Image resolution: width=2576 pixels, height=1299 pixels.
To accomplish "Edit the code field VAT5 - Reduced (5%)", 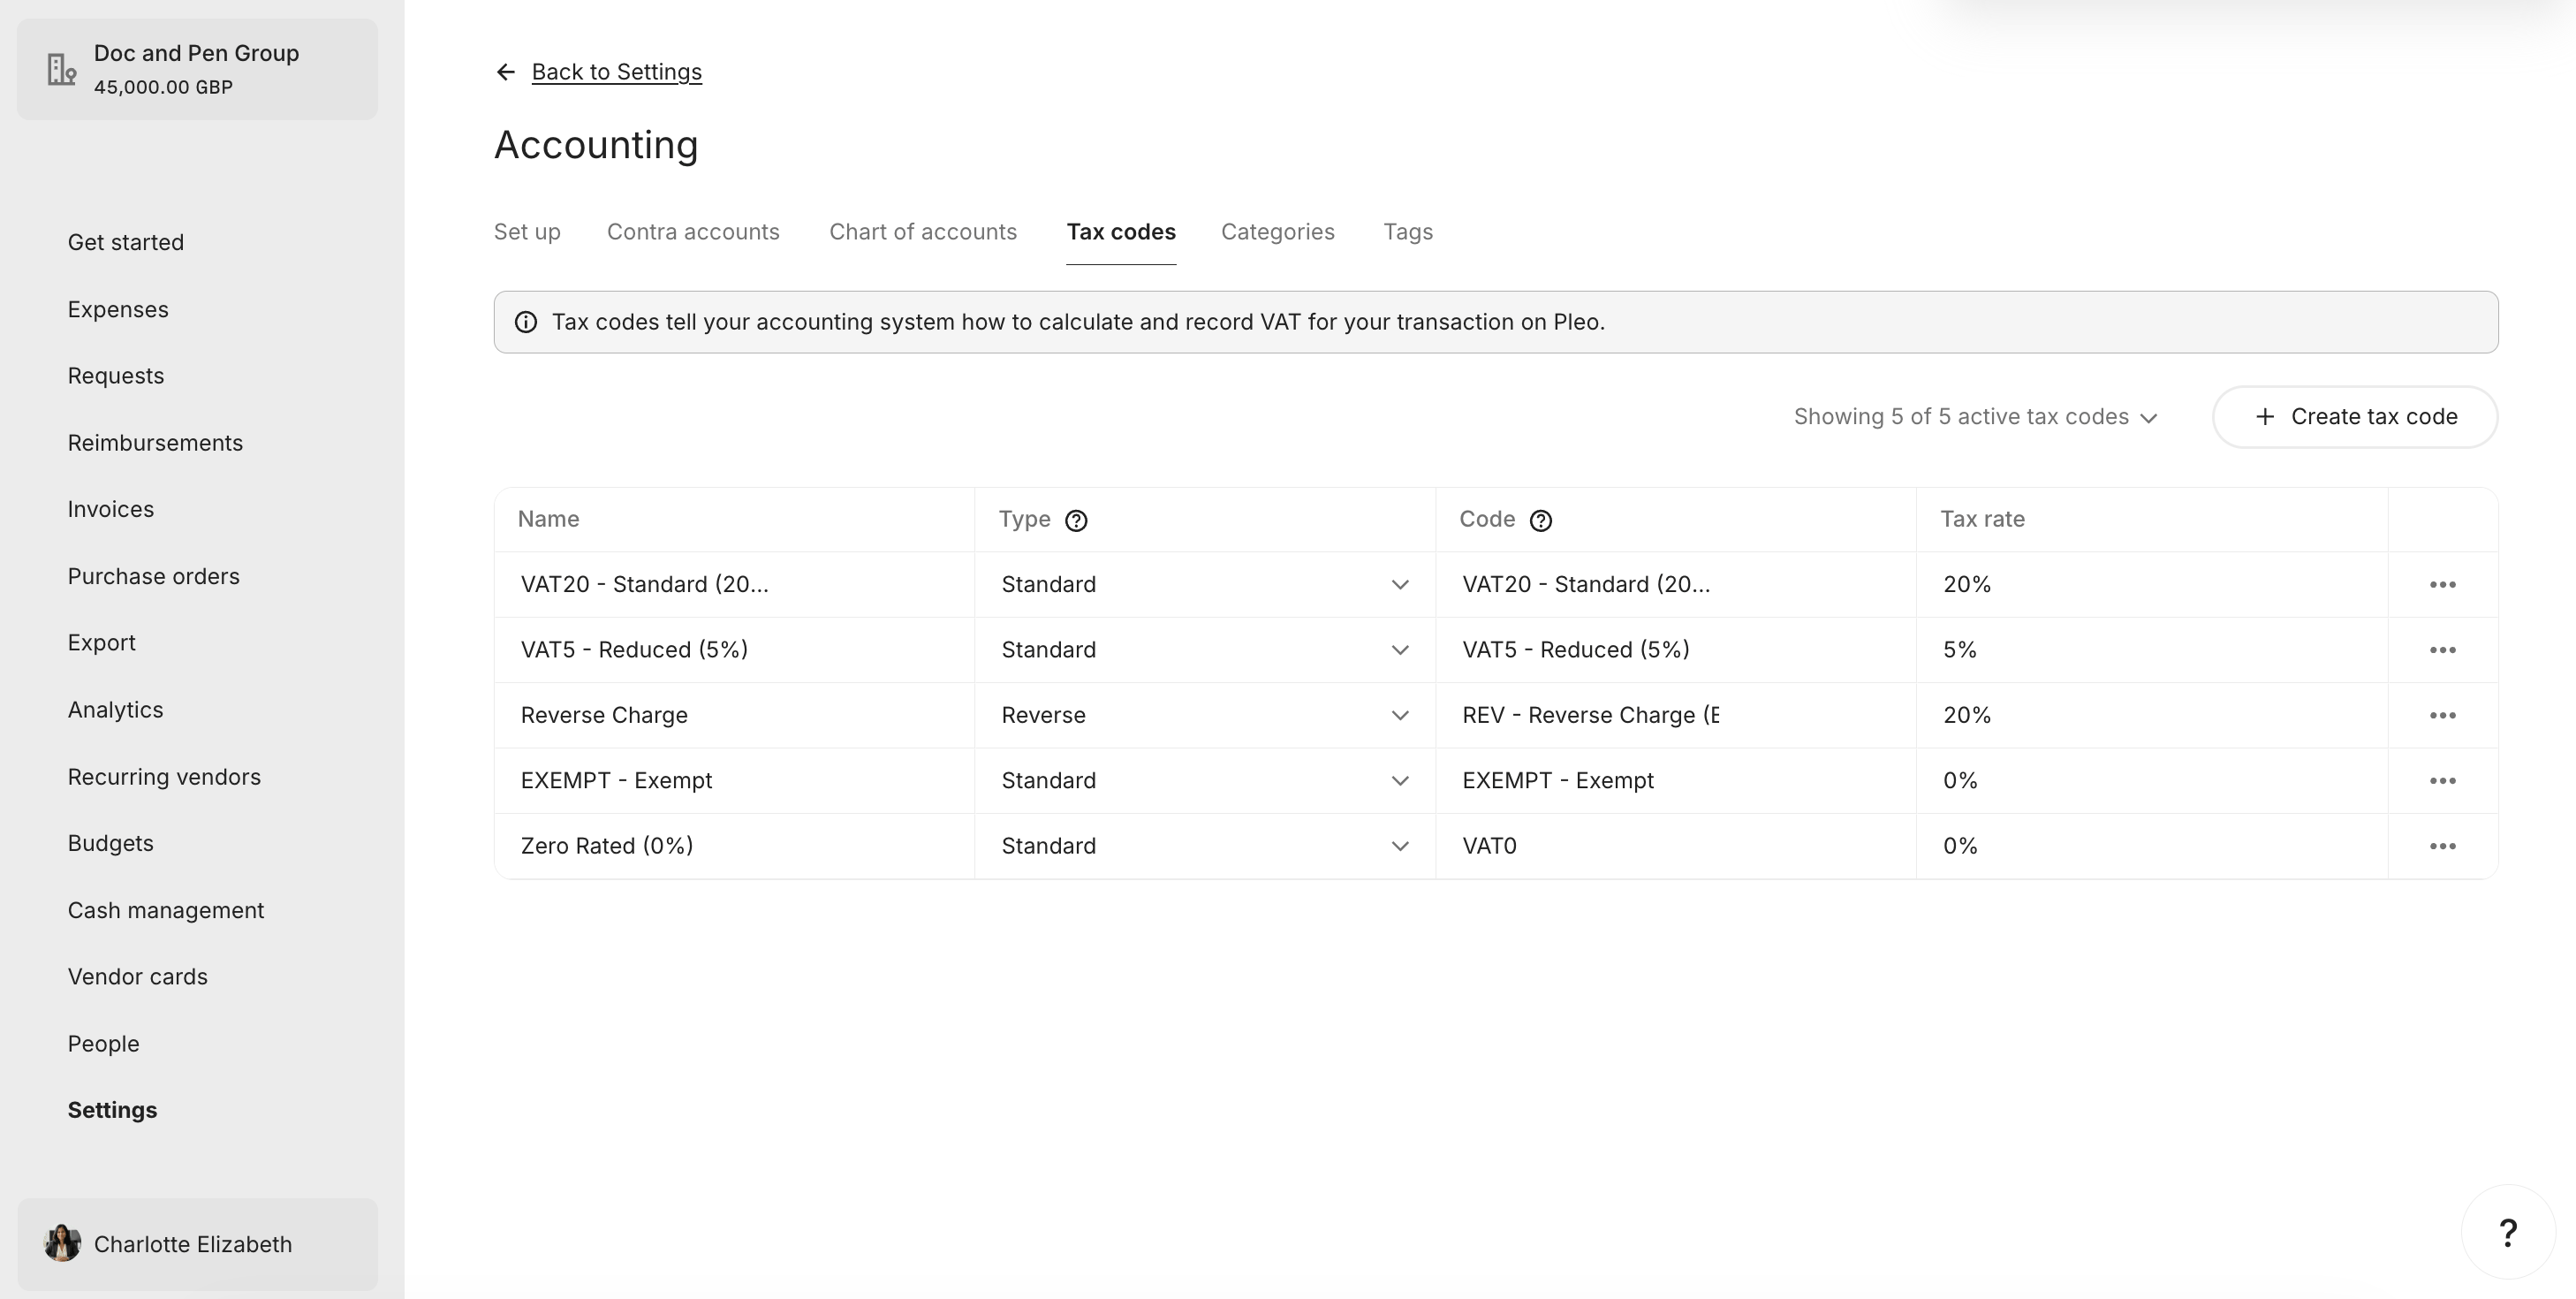I will pyautogui.click(x=1676, y=650).
